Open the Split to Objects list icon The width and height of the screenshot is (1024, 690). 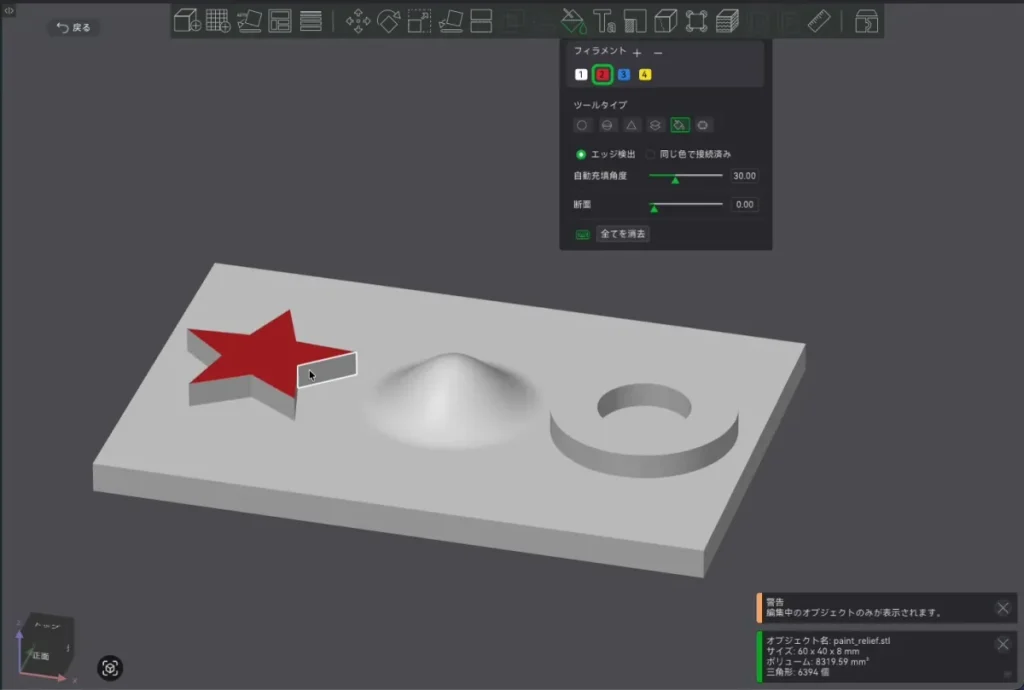click(x=311, y=21)
